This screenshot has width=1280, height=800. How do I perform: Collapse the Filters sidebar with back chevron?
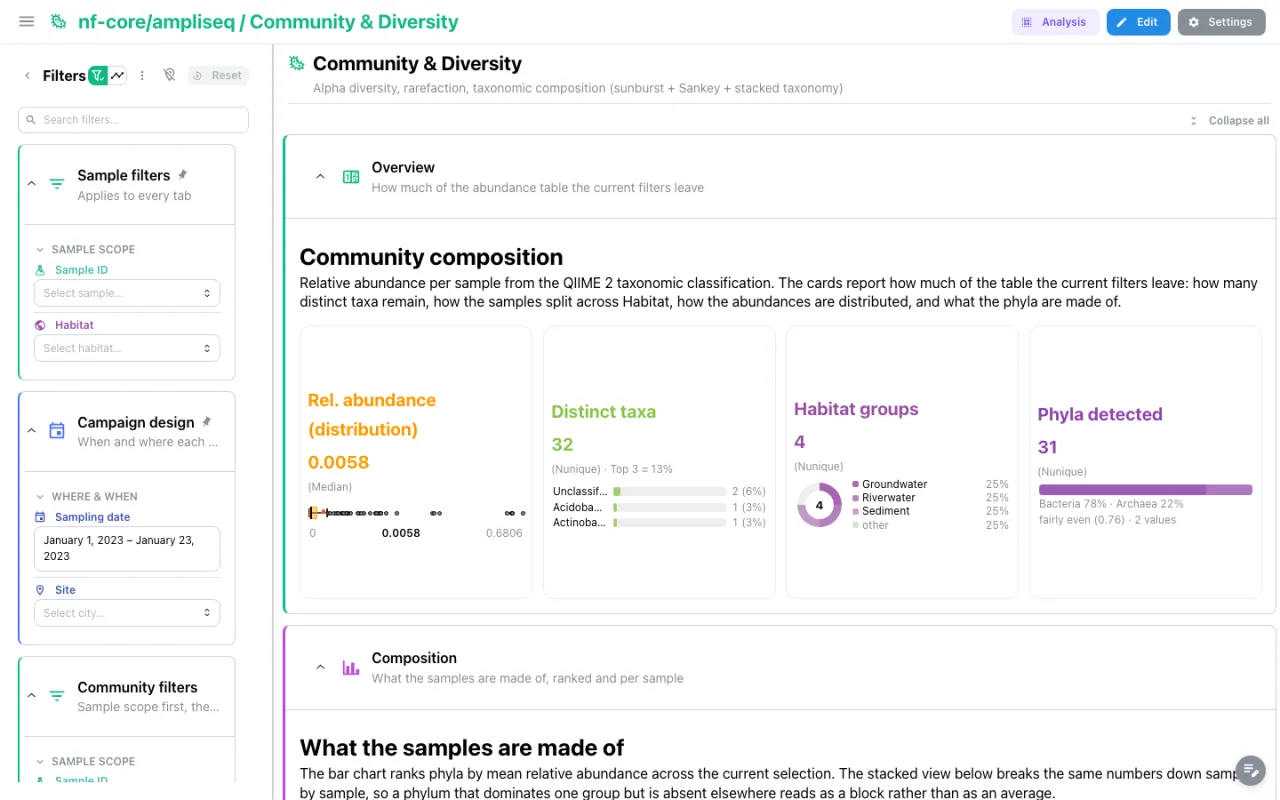[27, 76]
